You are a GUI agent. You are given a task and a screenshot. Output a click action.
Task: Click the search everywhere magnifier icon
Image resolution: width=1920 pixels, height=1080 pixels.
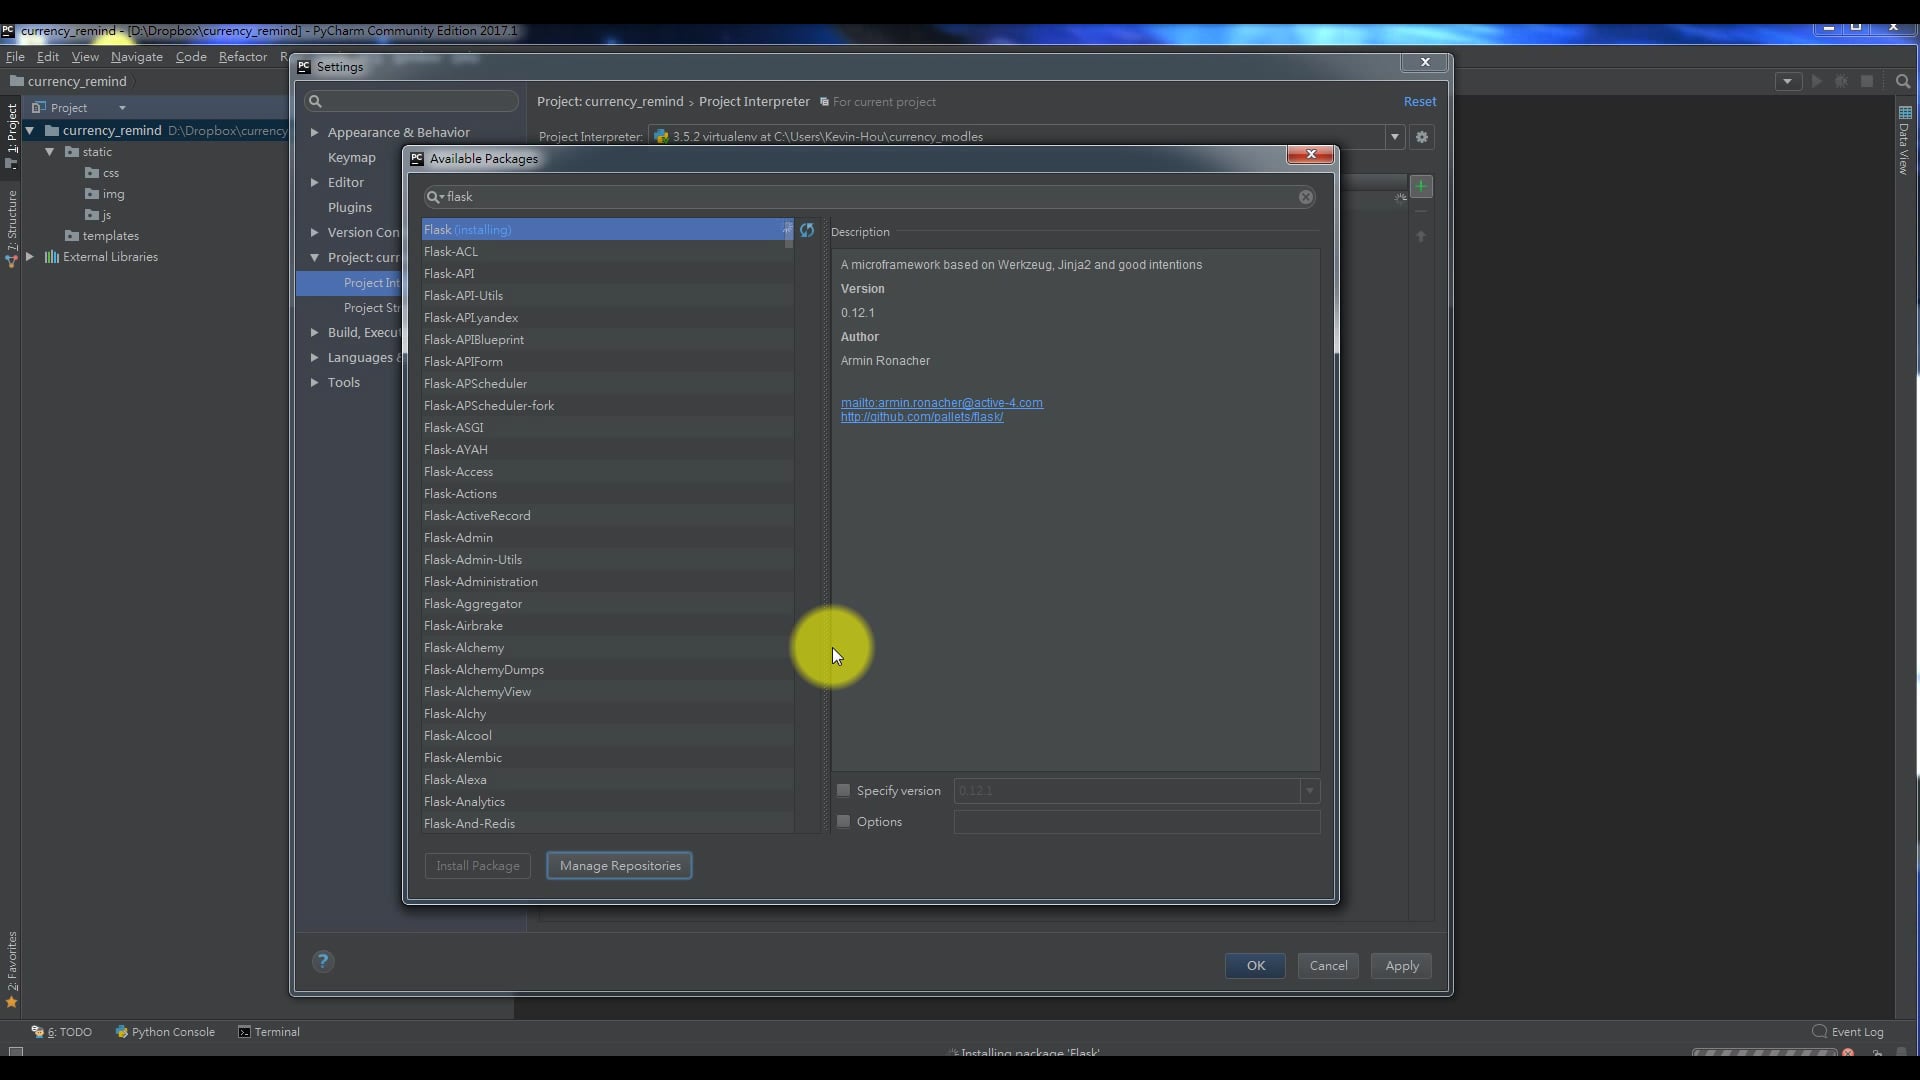(1902, 82)
